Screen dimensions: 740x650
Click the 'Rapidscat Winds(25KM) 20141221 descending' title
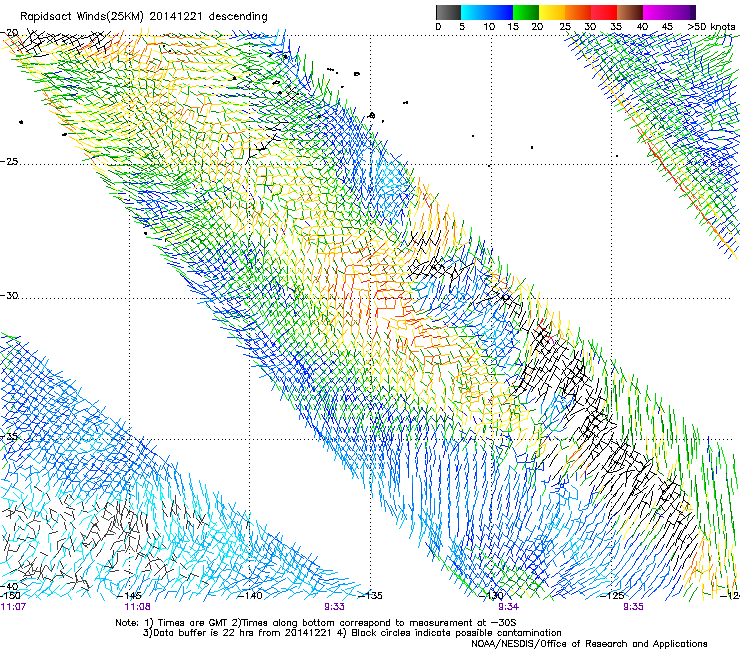pyautogui.click(x=143, y=16)
